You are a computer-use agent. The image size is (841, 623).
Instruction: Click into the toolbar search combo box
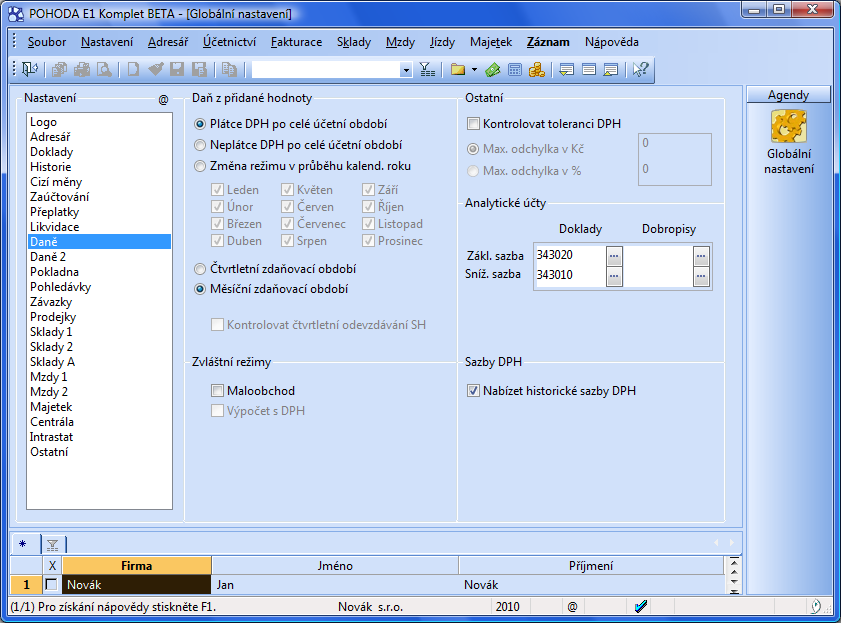(x=326, y=70)
